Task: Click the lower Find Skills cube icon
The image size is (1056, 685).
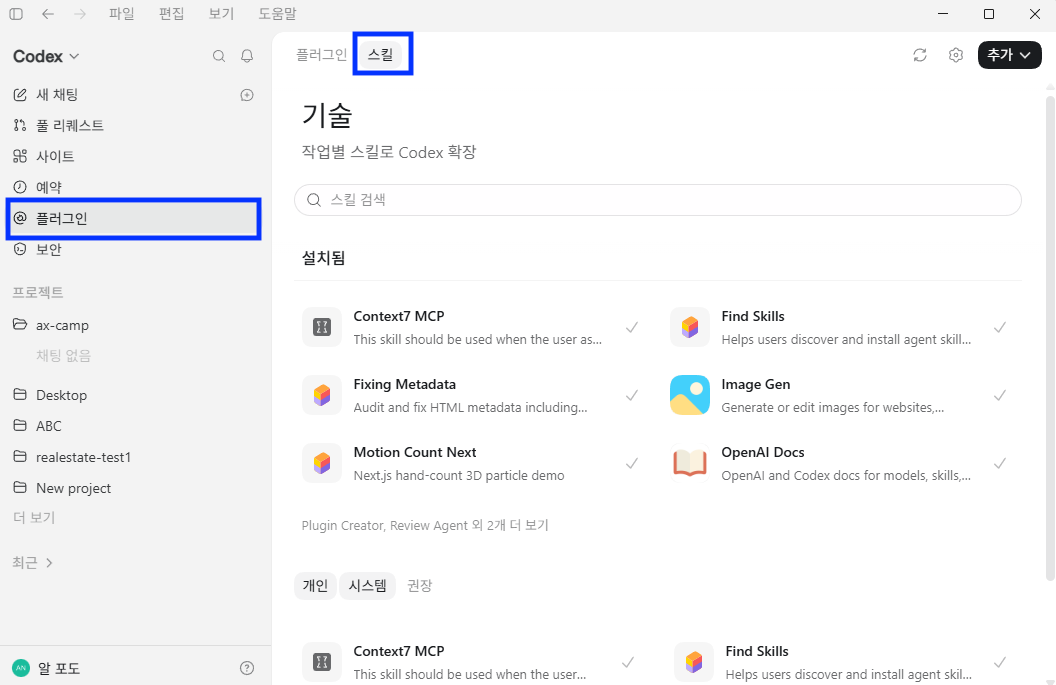Action: [x=694, y=662]
